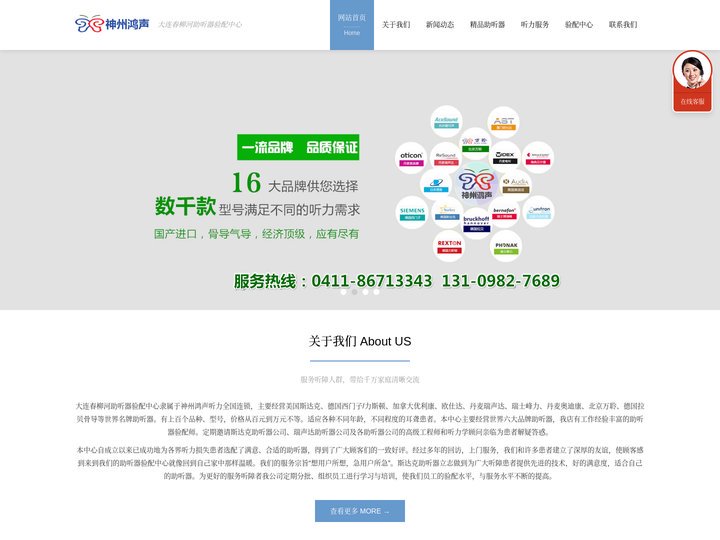Click the Unitron brand logo circle
Image resolution: width=720 pixels, height=540 pixels.
point(539,213)
